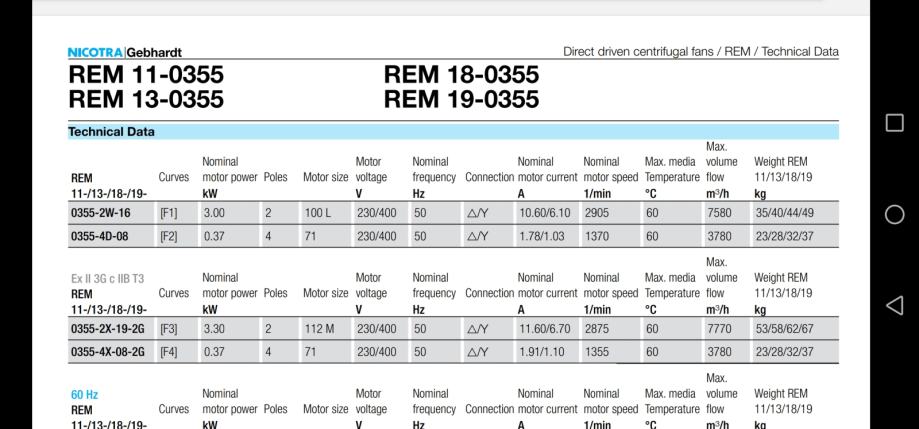The image size is (919, 429).
Task: Select curve reference [F4]
Action: pos(168,352)
